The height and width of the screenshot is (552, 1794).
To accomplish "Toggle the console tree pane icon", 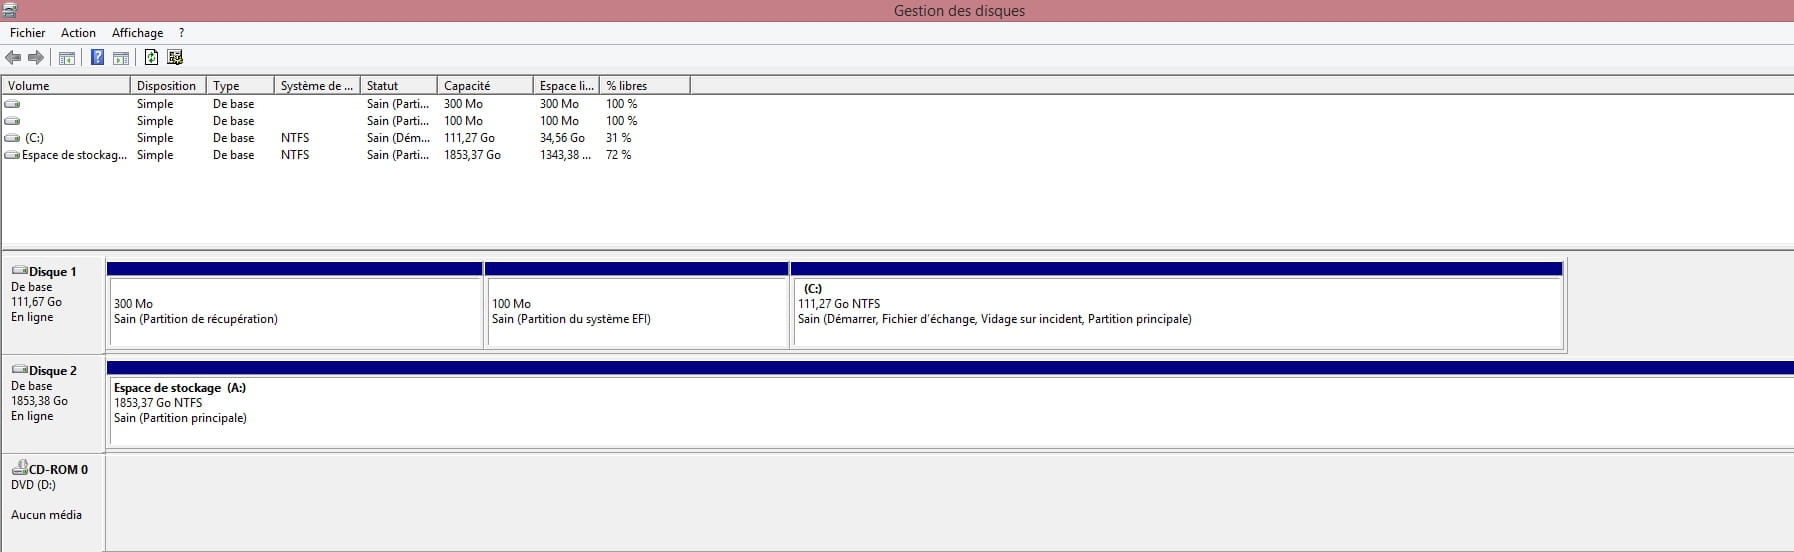I will (67, 58).
